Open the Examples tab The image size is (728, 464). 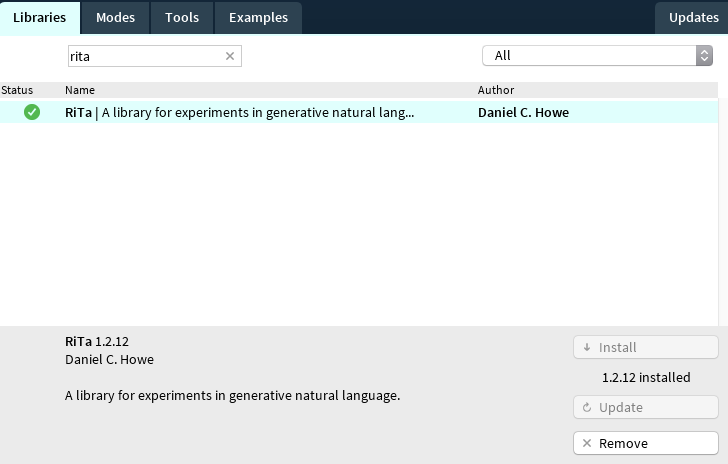point(258,18)
